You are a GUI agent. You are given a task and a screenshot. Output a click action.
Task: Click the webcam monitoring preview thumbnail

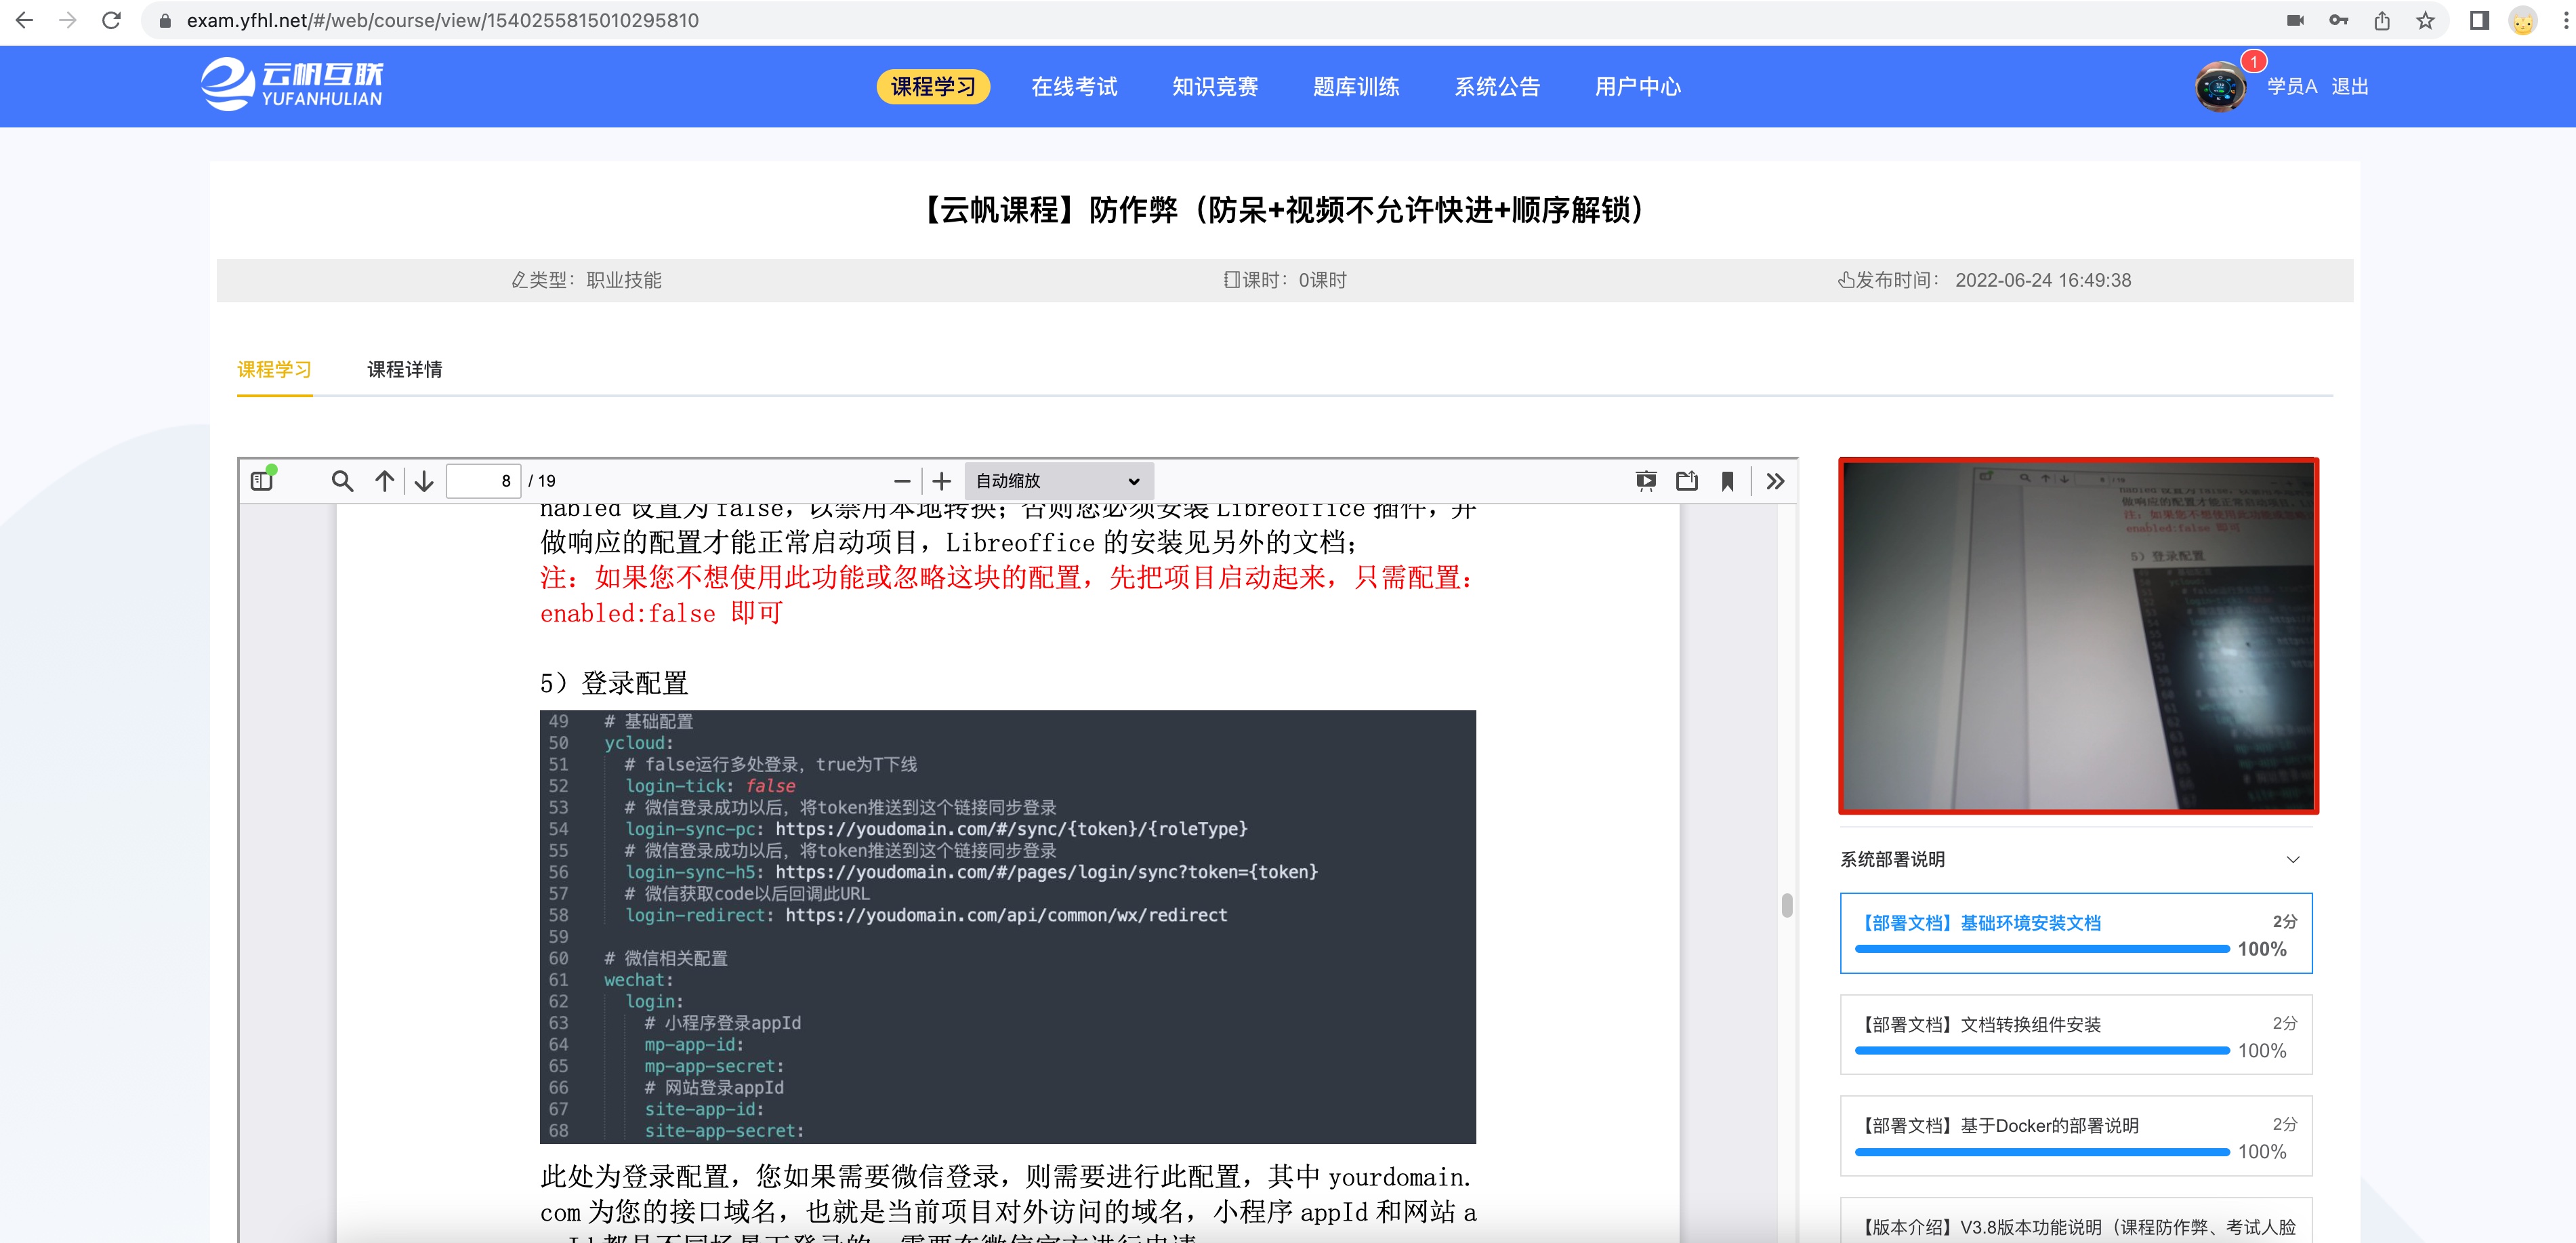pos(2078,635)
